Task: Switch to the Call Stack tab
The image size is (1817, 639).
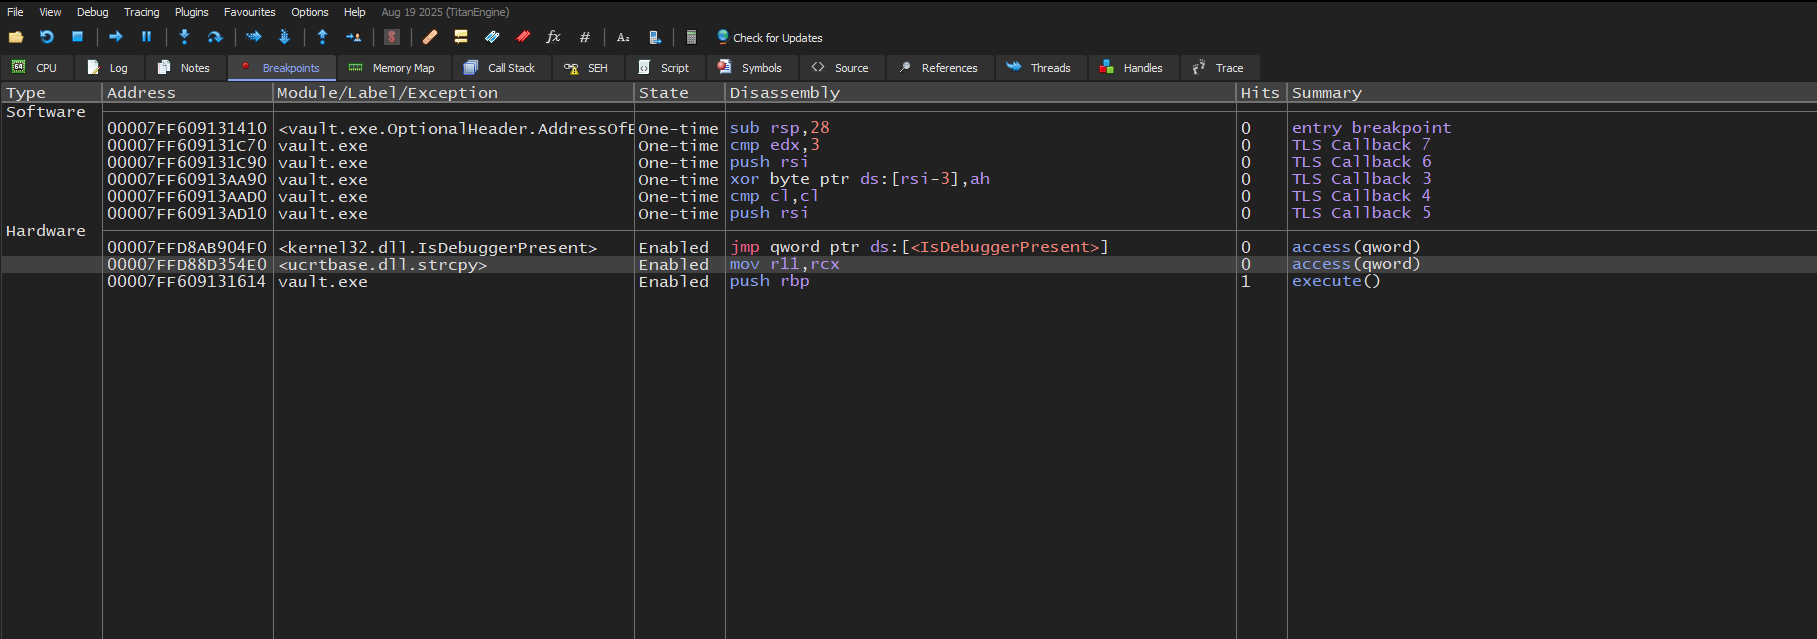Action: (500, 68)
